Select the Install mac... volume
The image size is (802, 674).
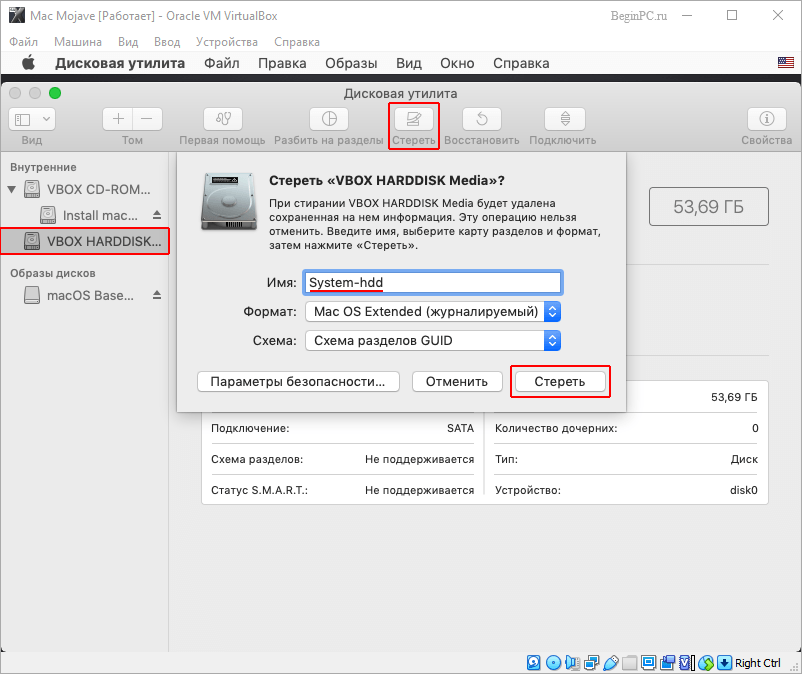click(89, 215)
